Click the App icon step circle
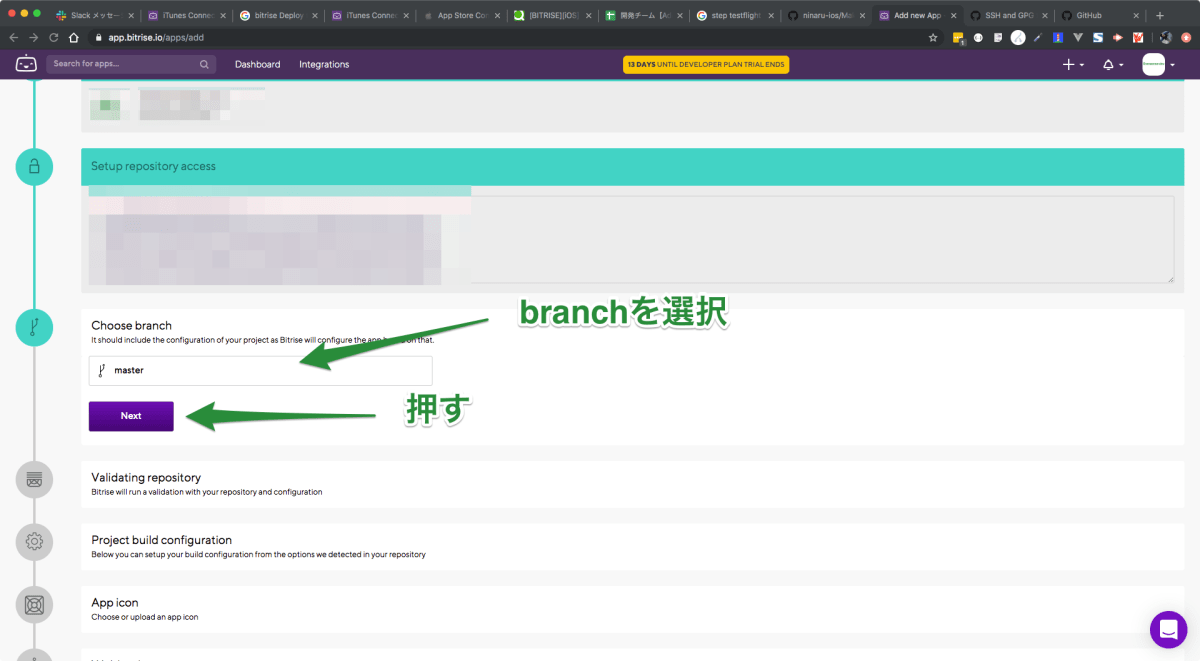The height and width of the screenshot is (661, 1200). pos(34,604)
